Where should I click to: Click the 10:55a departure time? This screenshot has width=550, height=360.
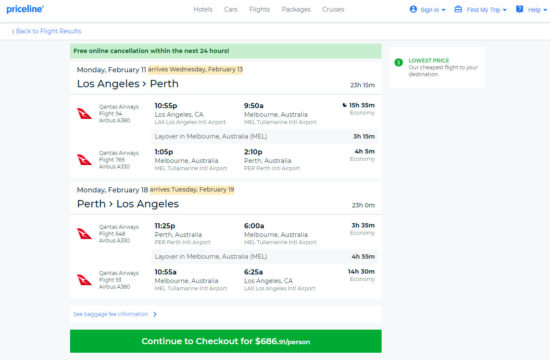click(x=166, y=272)
